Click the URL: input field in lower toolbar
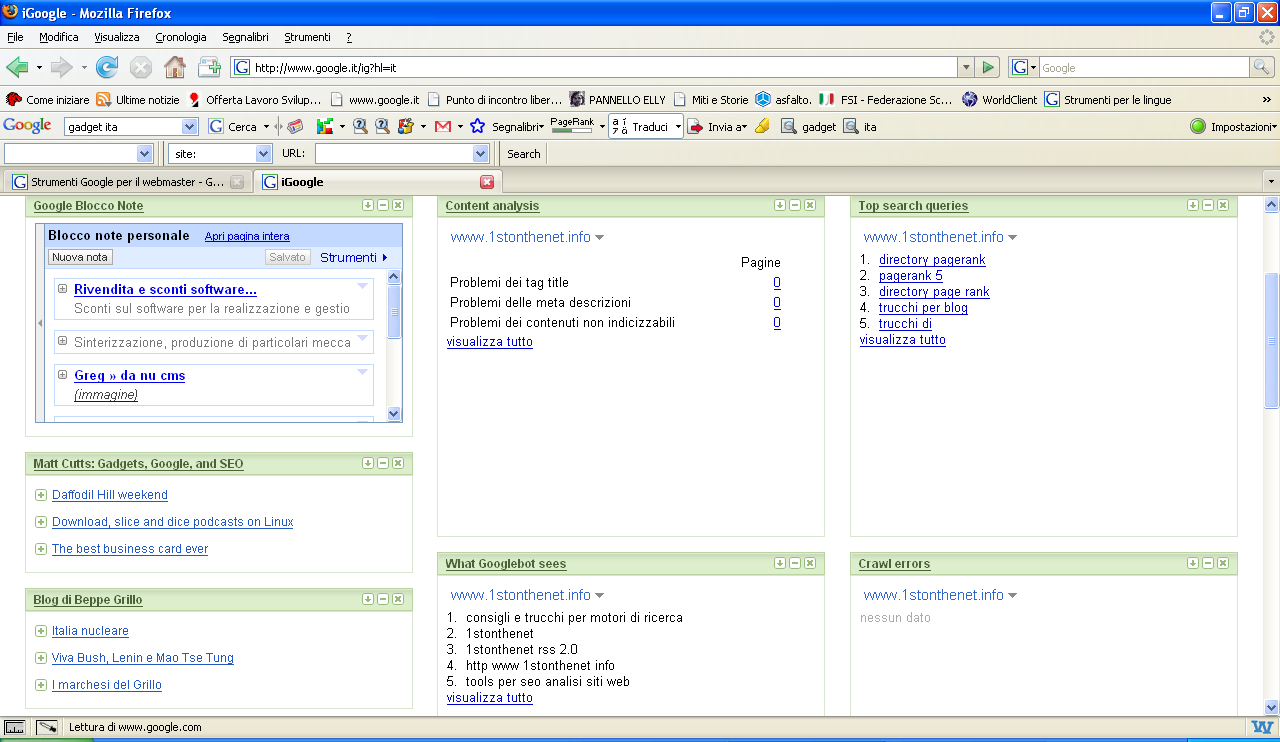Viewport: 1280px width, 742px height. click(x=401, y=154)
